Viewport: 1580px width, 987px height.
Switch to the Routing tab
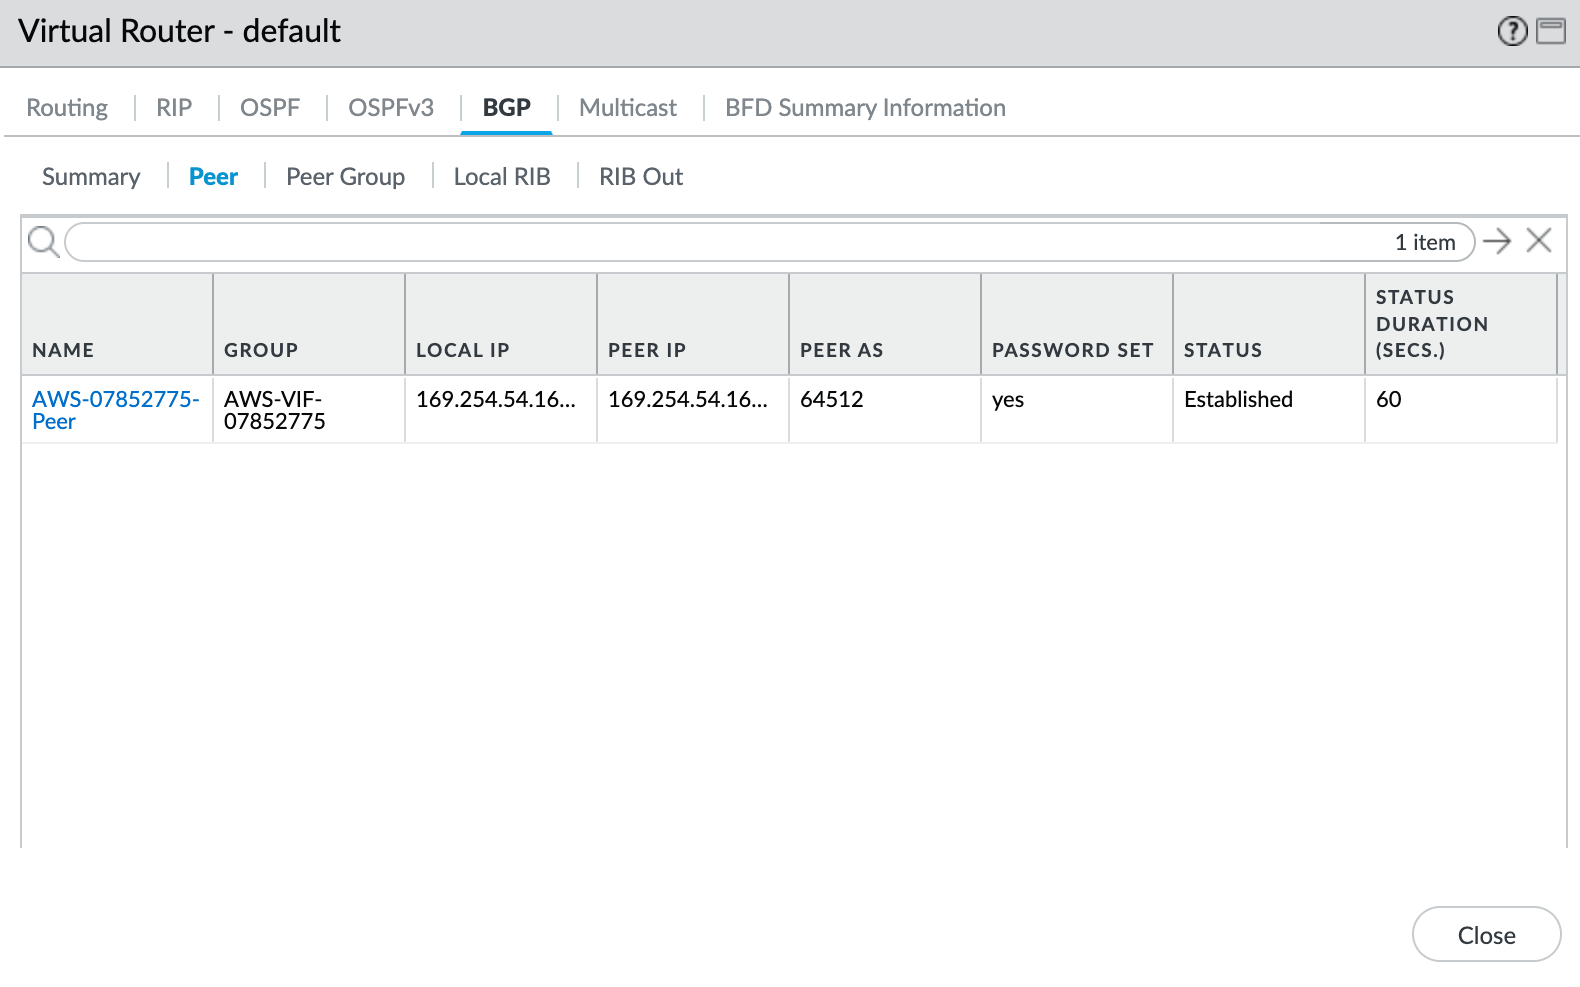[67, 108]
